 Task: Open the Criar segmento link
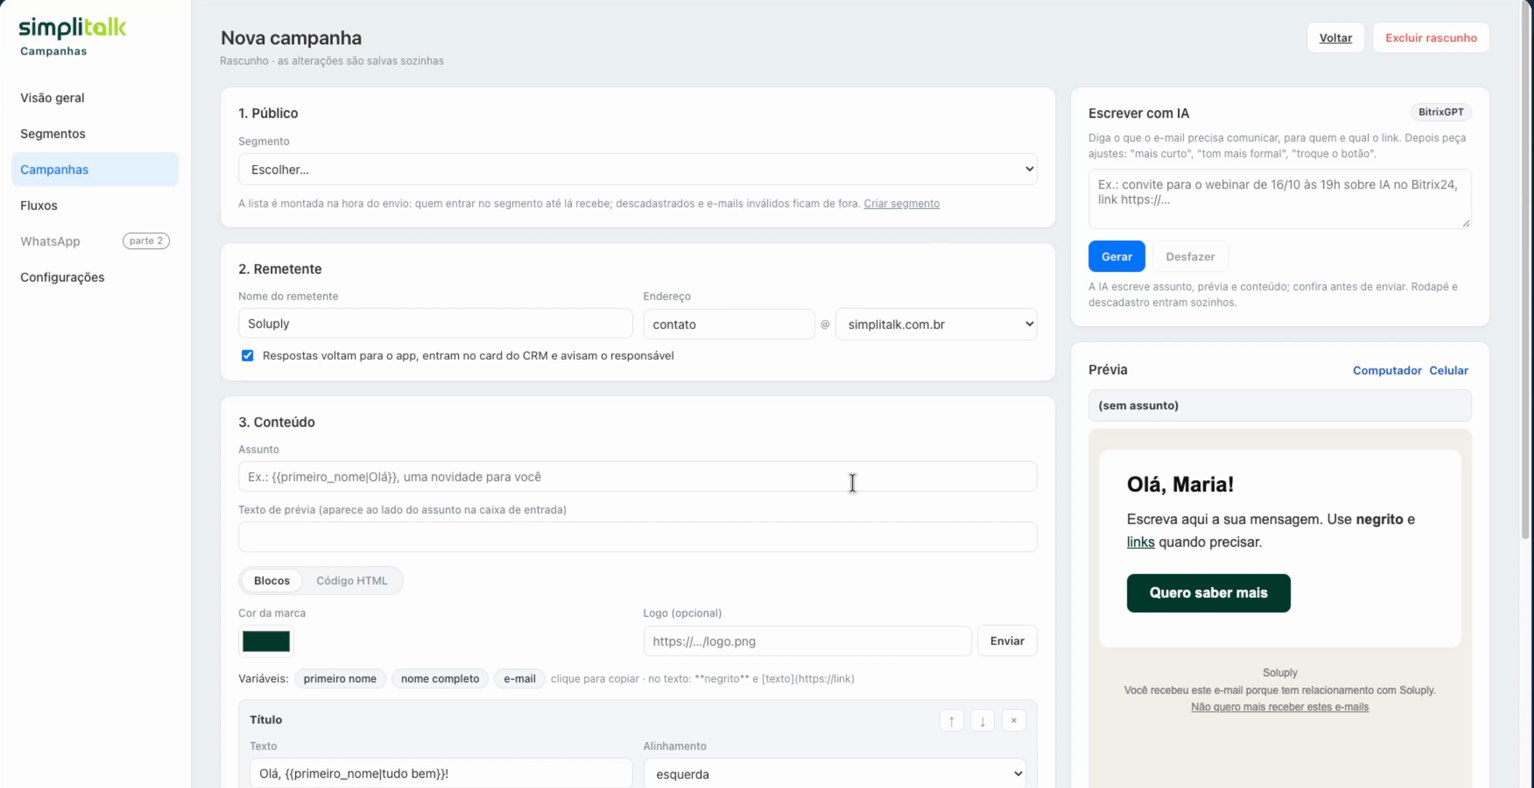[x=901, y=204]
